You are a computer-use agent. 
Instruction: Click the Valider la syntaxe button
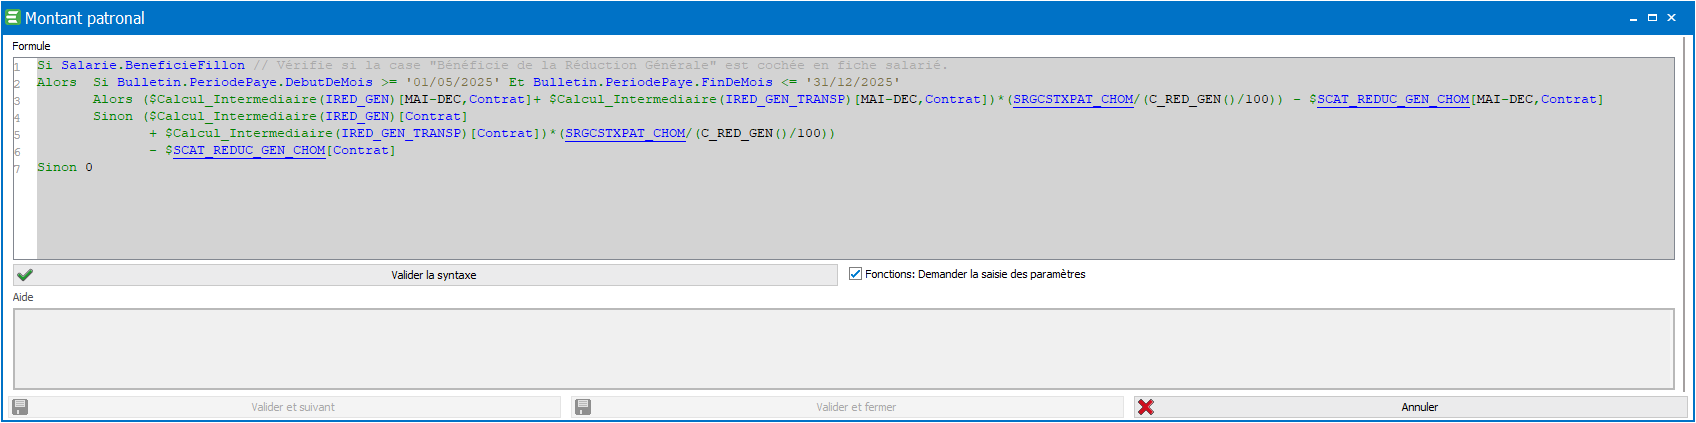425,275
